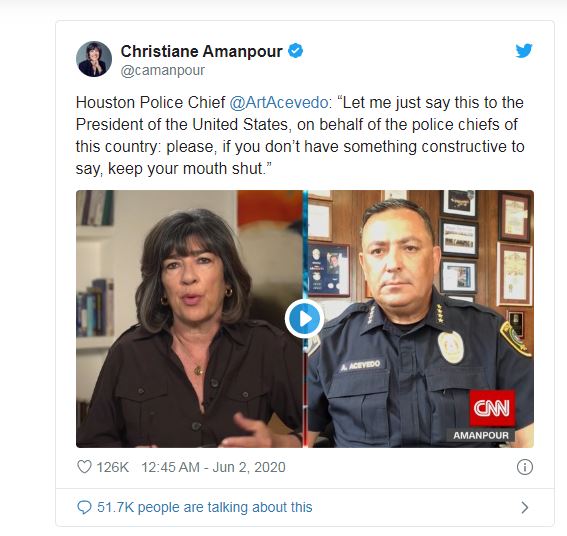Click the blue verified checkmark badge
Image resolution: width=567 pixels, height=536 pixels.
[295, 51]
